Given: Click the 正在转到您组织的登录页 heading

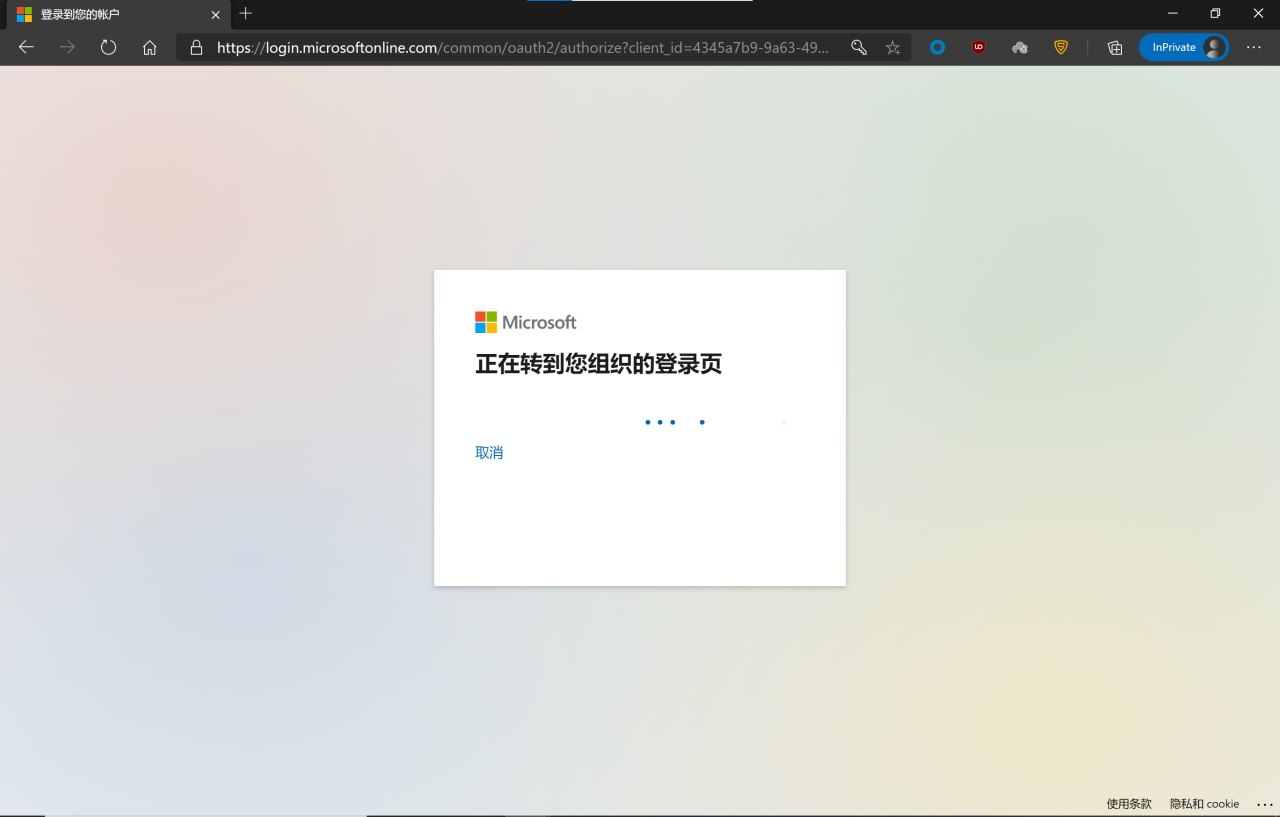Looking at the screenshot, I should pyautogui.click(x=598, y=364).
